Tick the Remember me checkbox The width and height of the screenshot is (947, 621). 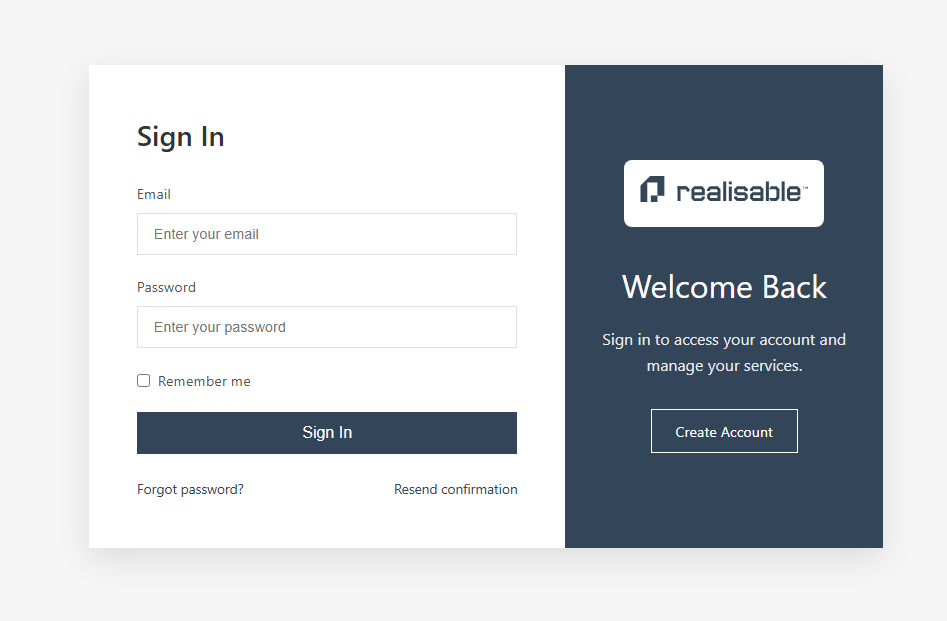pos(144,381)
